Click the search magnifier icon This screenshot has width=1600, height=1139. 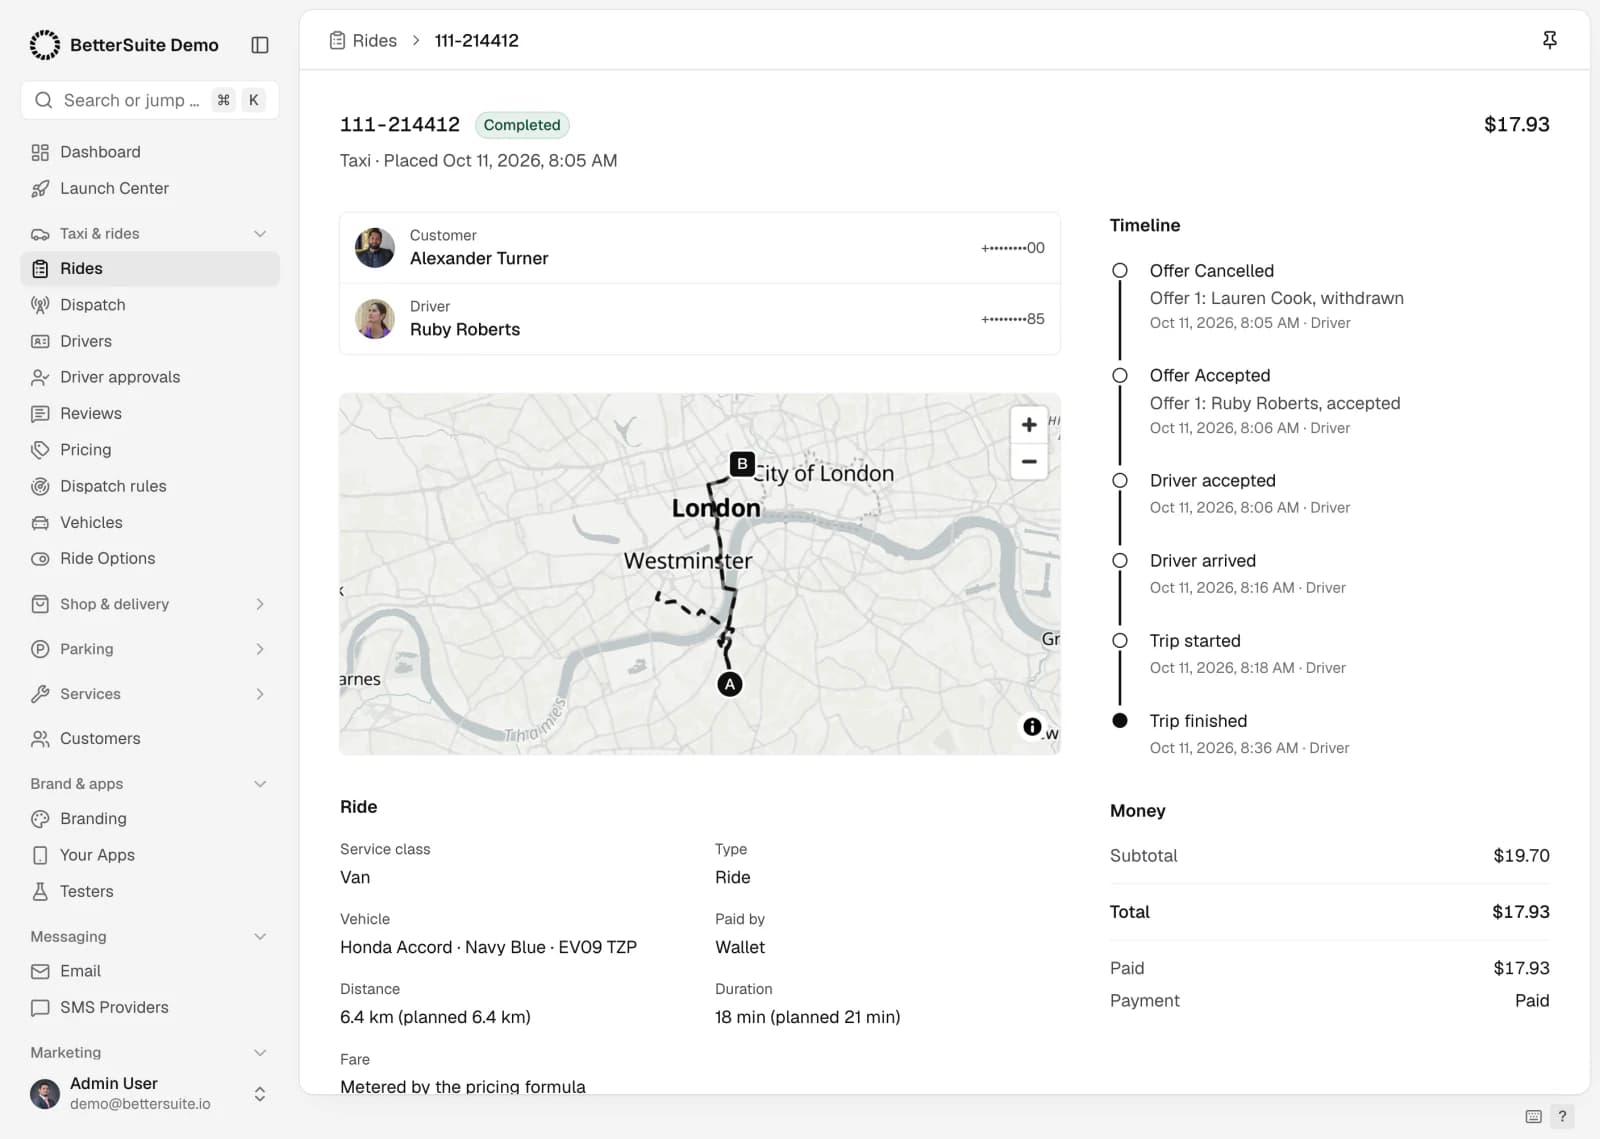(43, 100)
